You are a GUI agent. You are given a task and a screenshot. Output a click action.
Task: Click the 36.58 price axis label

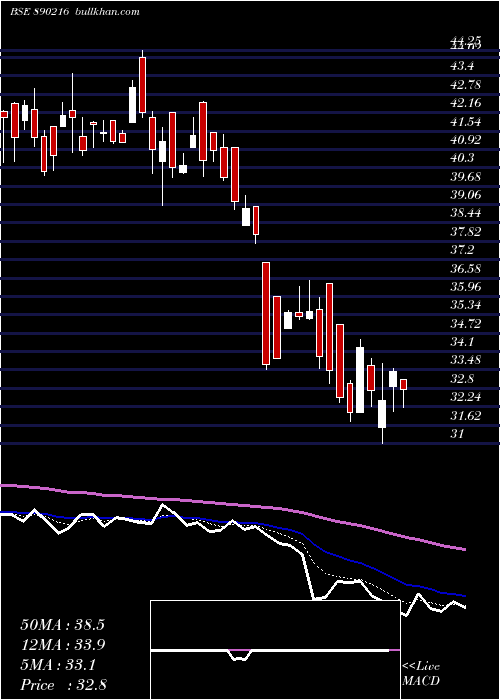pyautogui.click(x=466, y=268)
